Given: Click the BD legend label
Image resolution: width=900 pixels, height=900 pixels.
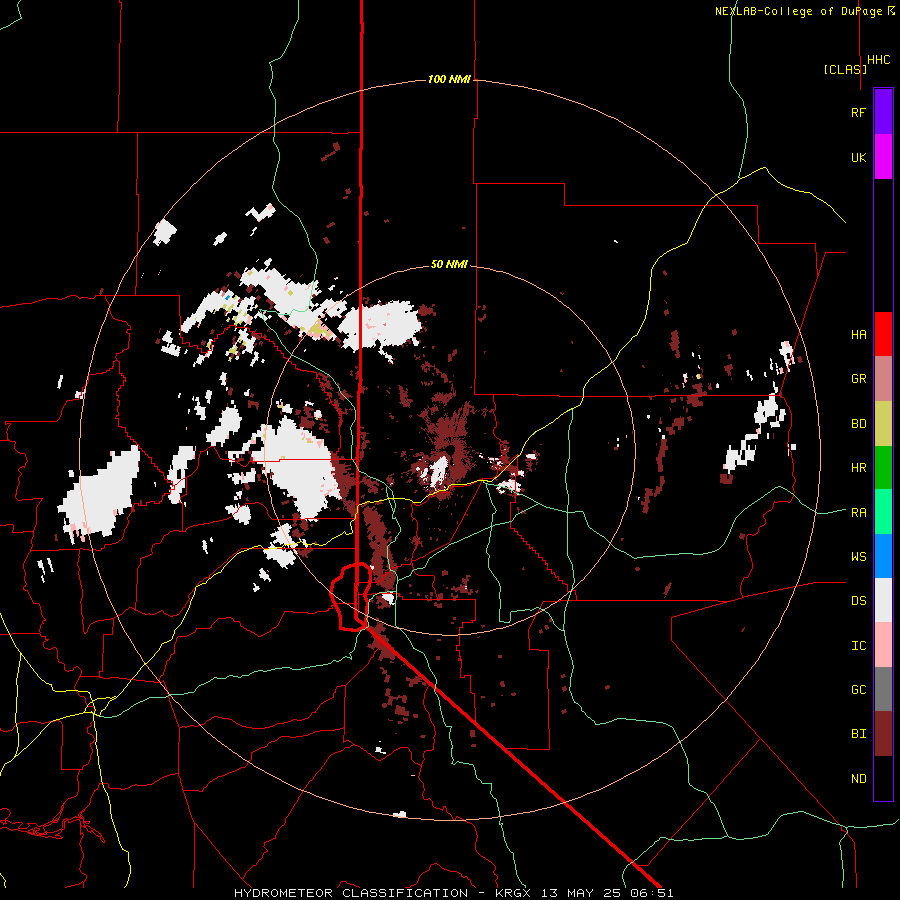Looking at the screenshot, I should pyautogui.click(x=859, y=424).
